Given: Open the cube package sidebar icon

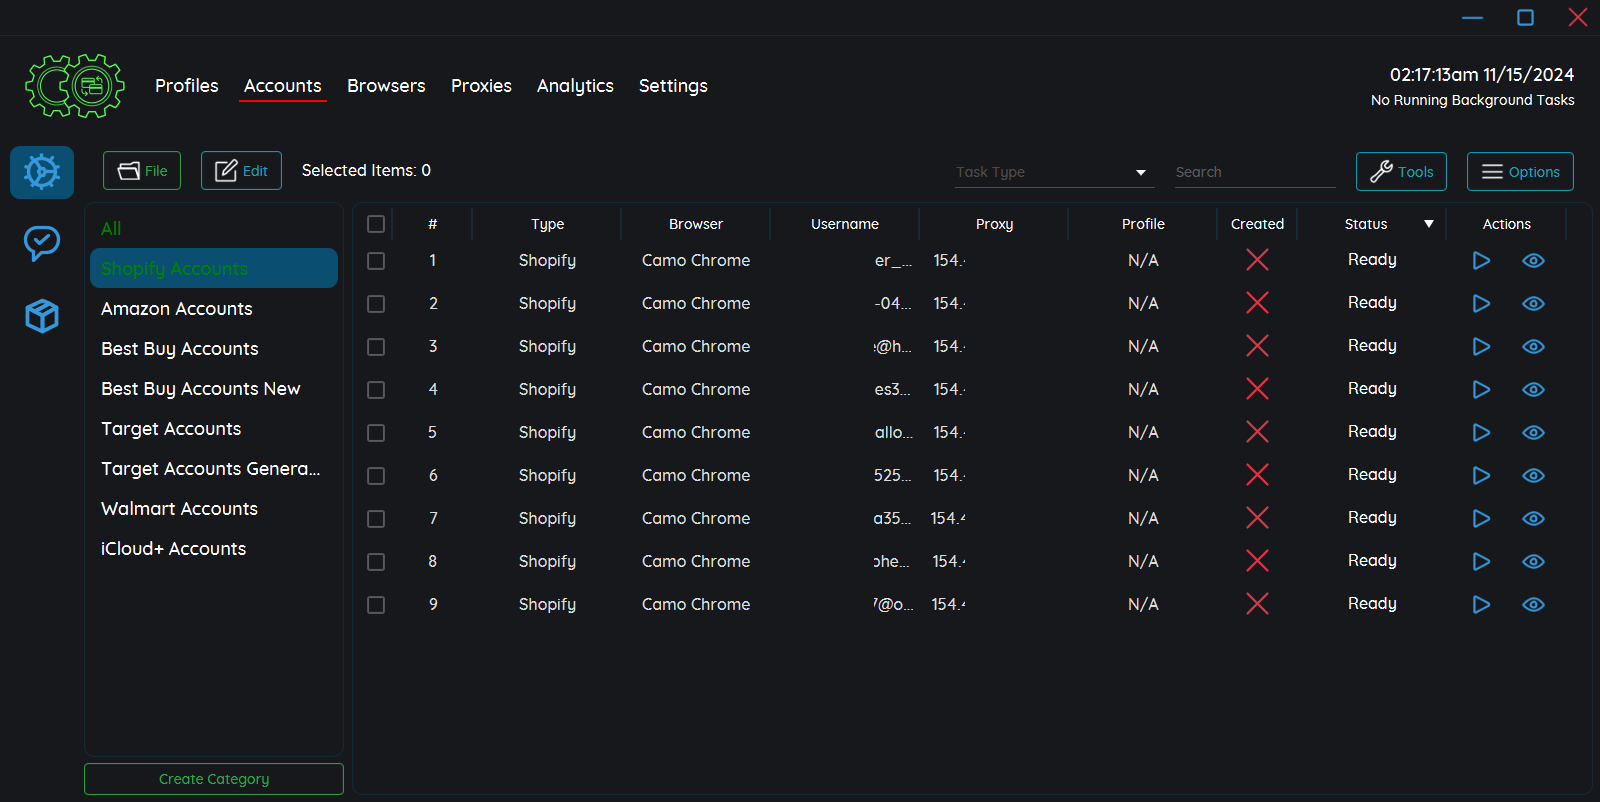Looking at the screenshot, I should 42,316.
